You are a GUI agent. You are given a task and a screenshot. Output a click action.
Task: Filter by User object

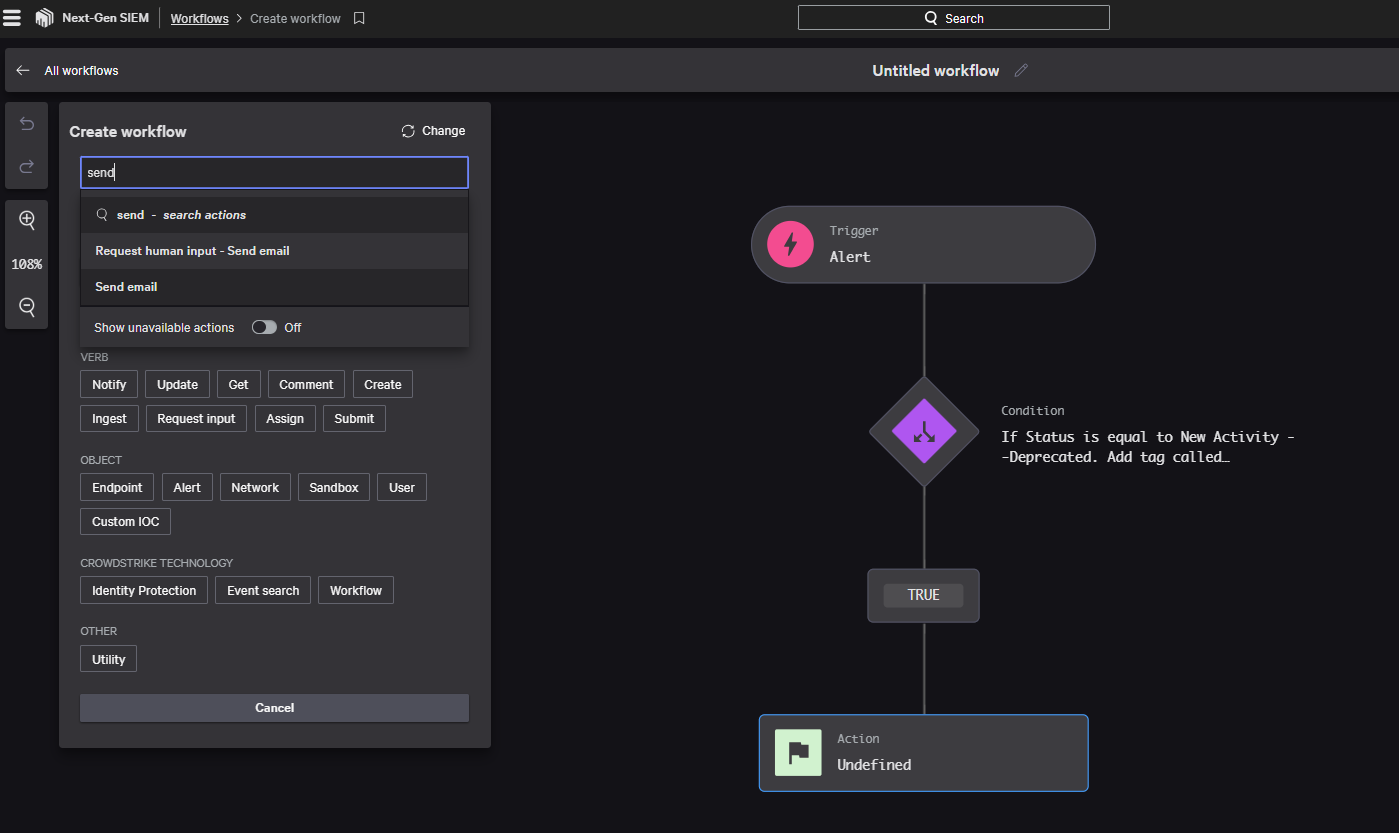[x=402, y=488]
